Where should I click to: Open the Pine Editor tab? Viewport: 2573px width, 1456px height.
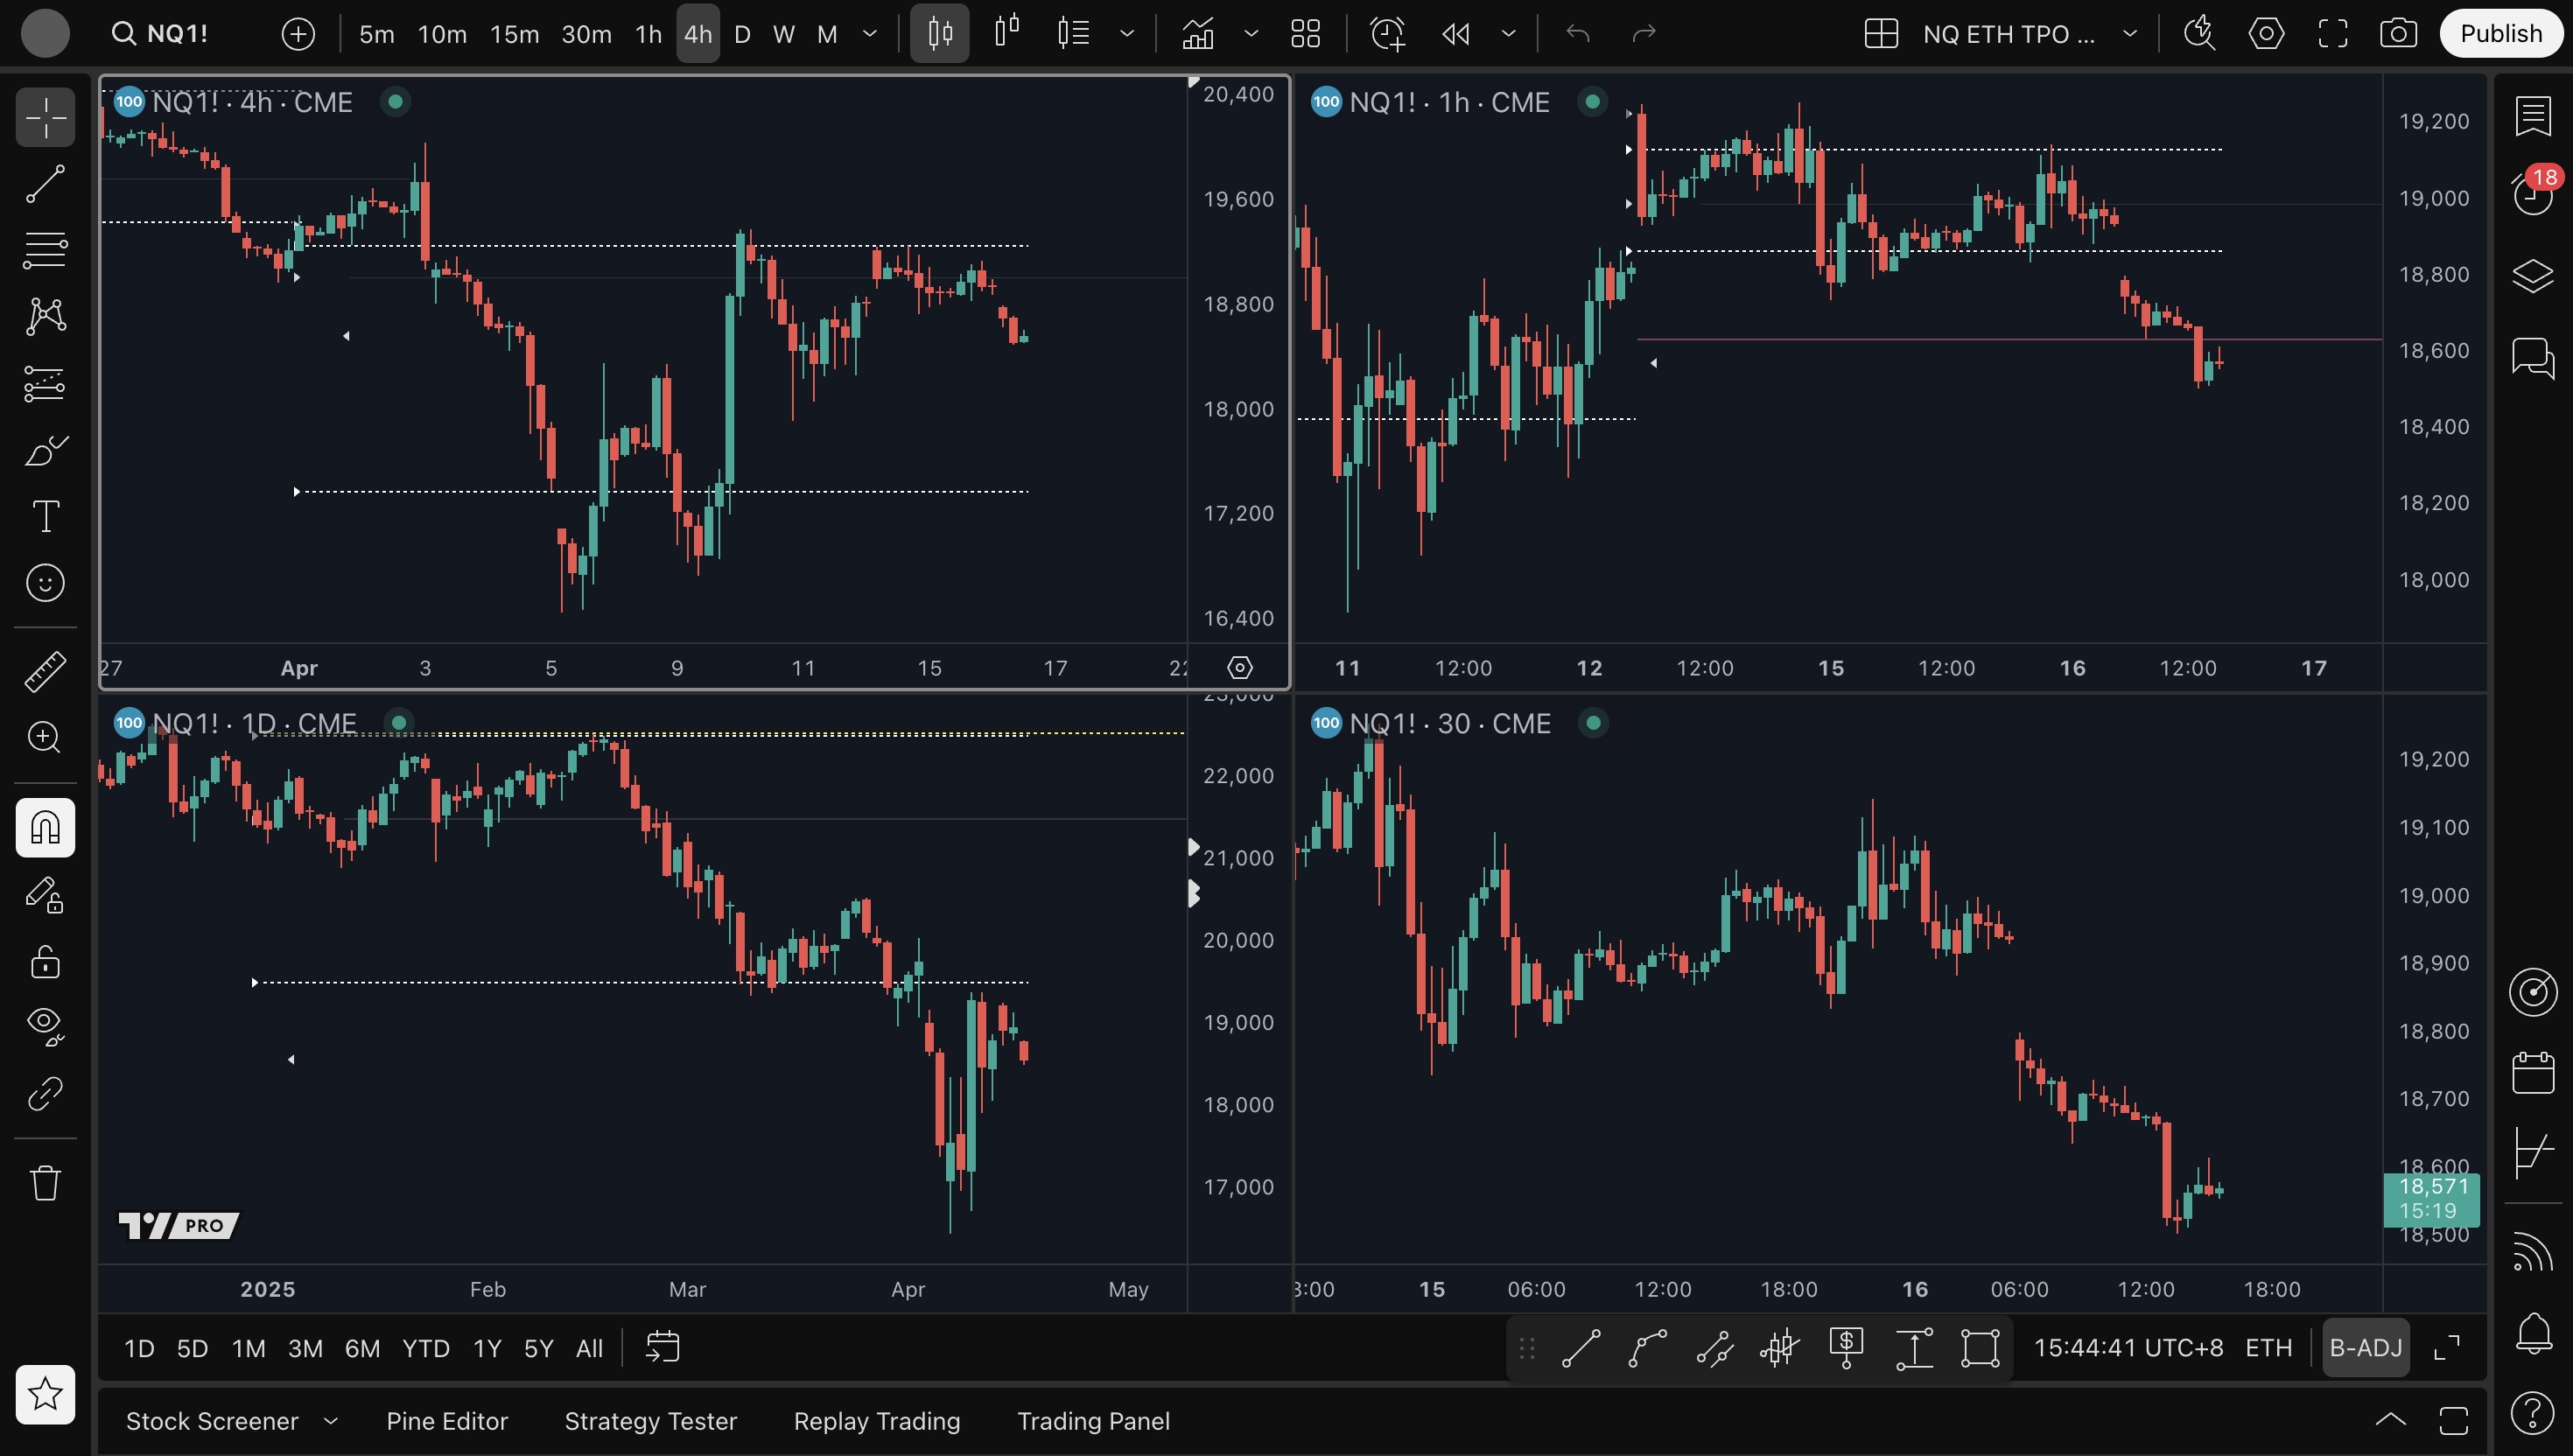tap(447, 1421)
